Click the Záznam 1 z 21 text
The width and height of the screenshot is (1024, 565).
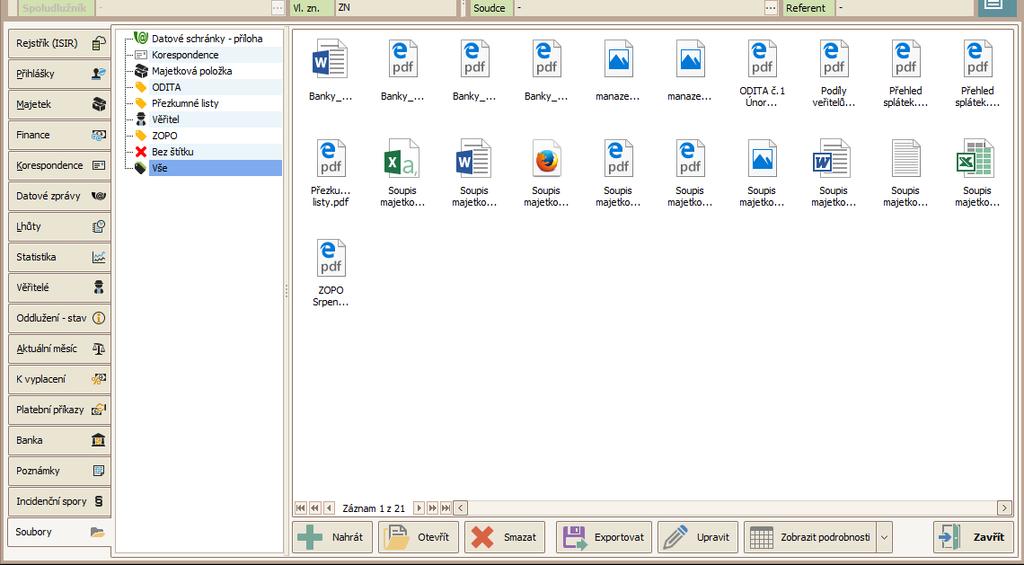(x=374, y=508)
